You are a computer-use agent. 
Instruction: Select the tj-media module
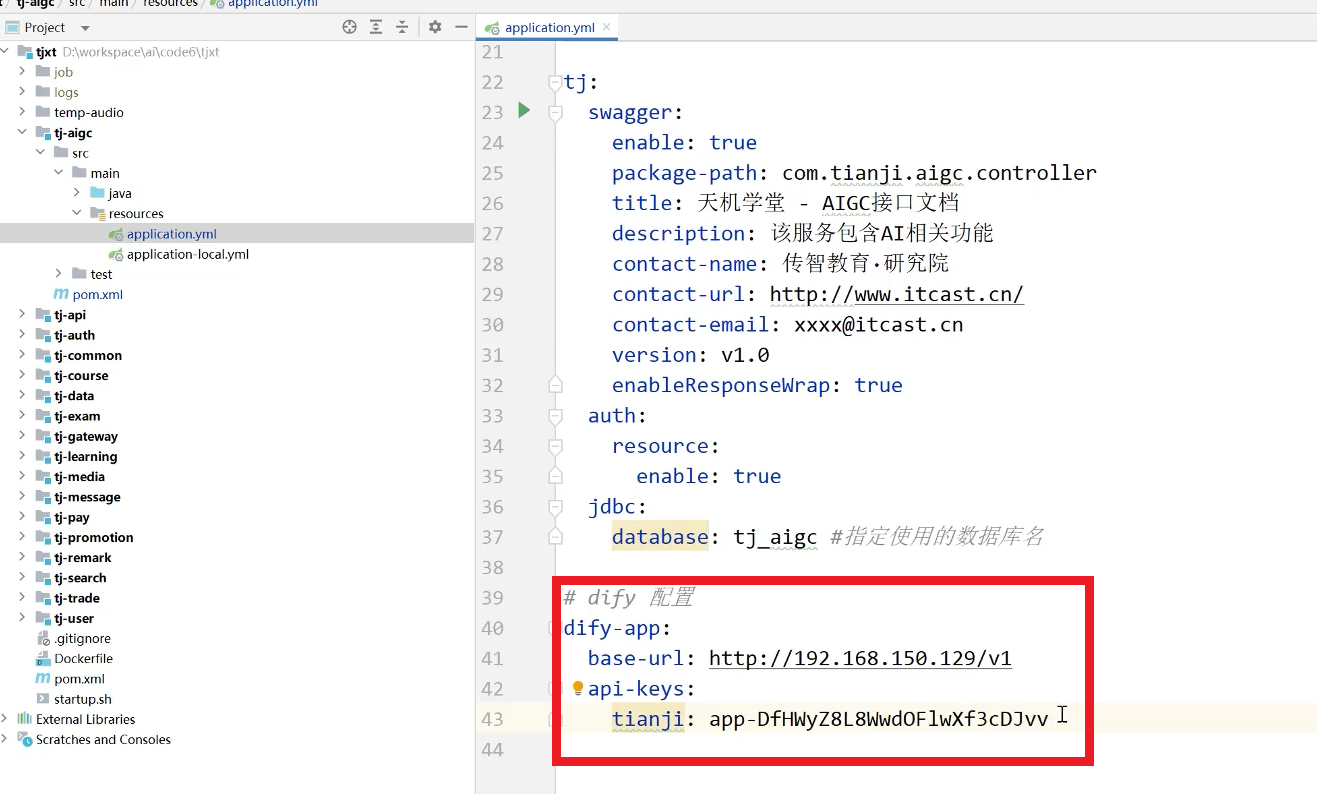tap(80, 477)
